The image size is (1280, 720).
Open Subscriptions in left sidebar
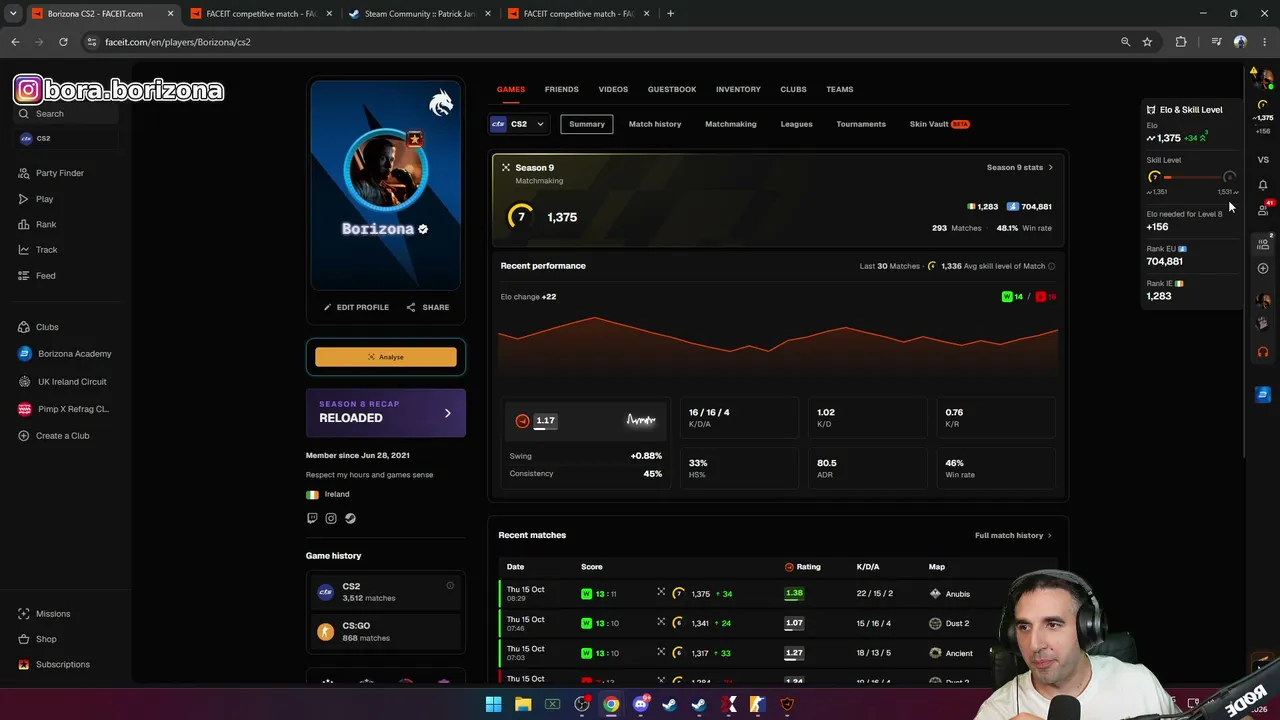pyautogui.click(x=54, y=665)
